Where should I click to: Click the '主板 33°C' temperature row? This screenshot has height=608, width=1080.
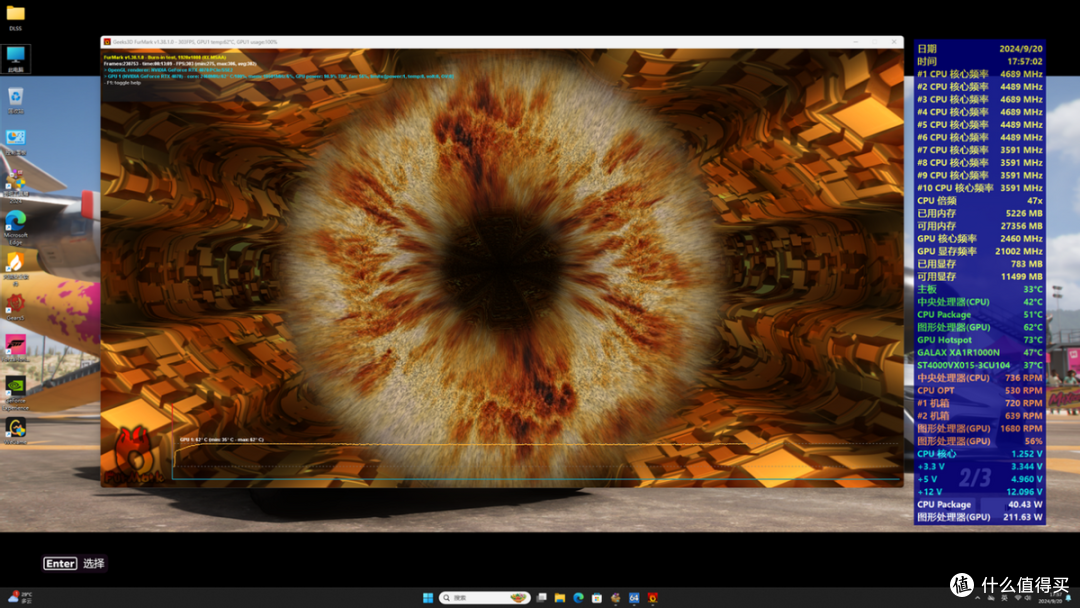[979, 289]
